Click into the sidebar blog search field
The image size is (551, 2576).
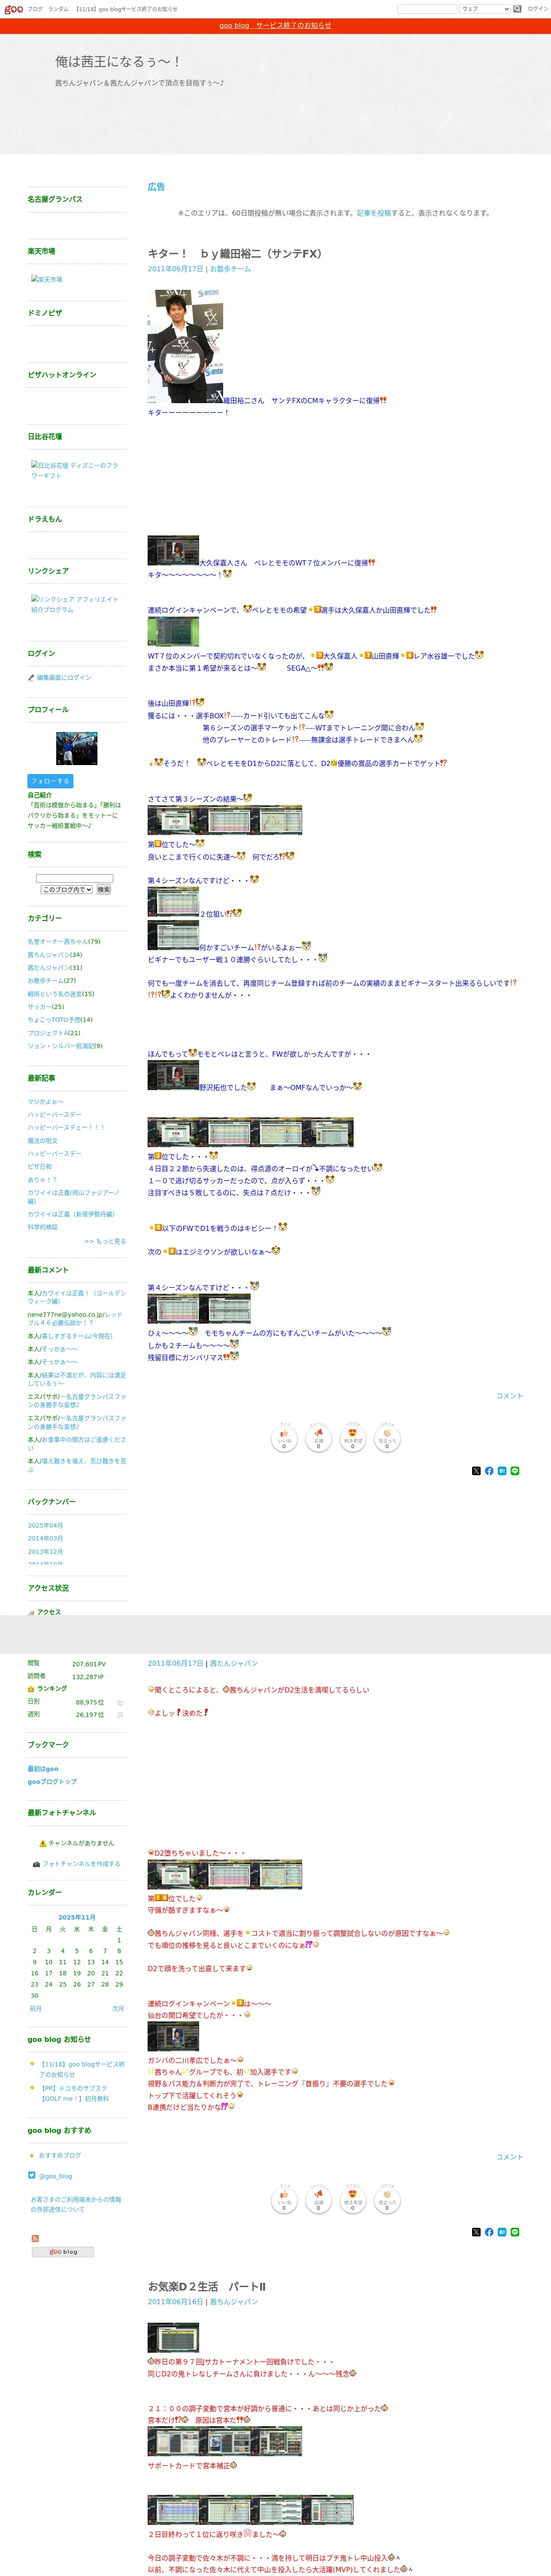pyautogui.click(x=75, y=878)
